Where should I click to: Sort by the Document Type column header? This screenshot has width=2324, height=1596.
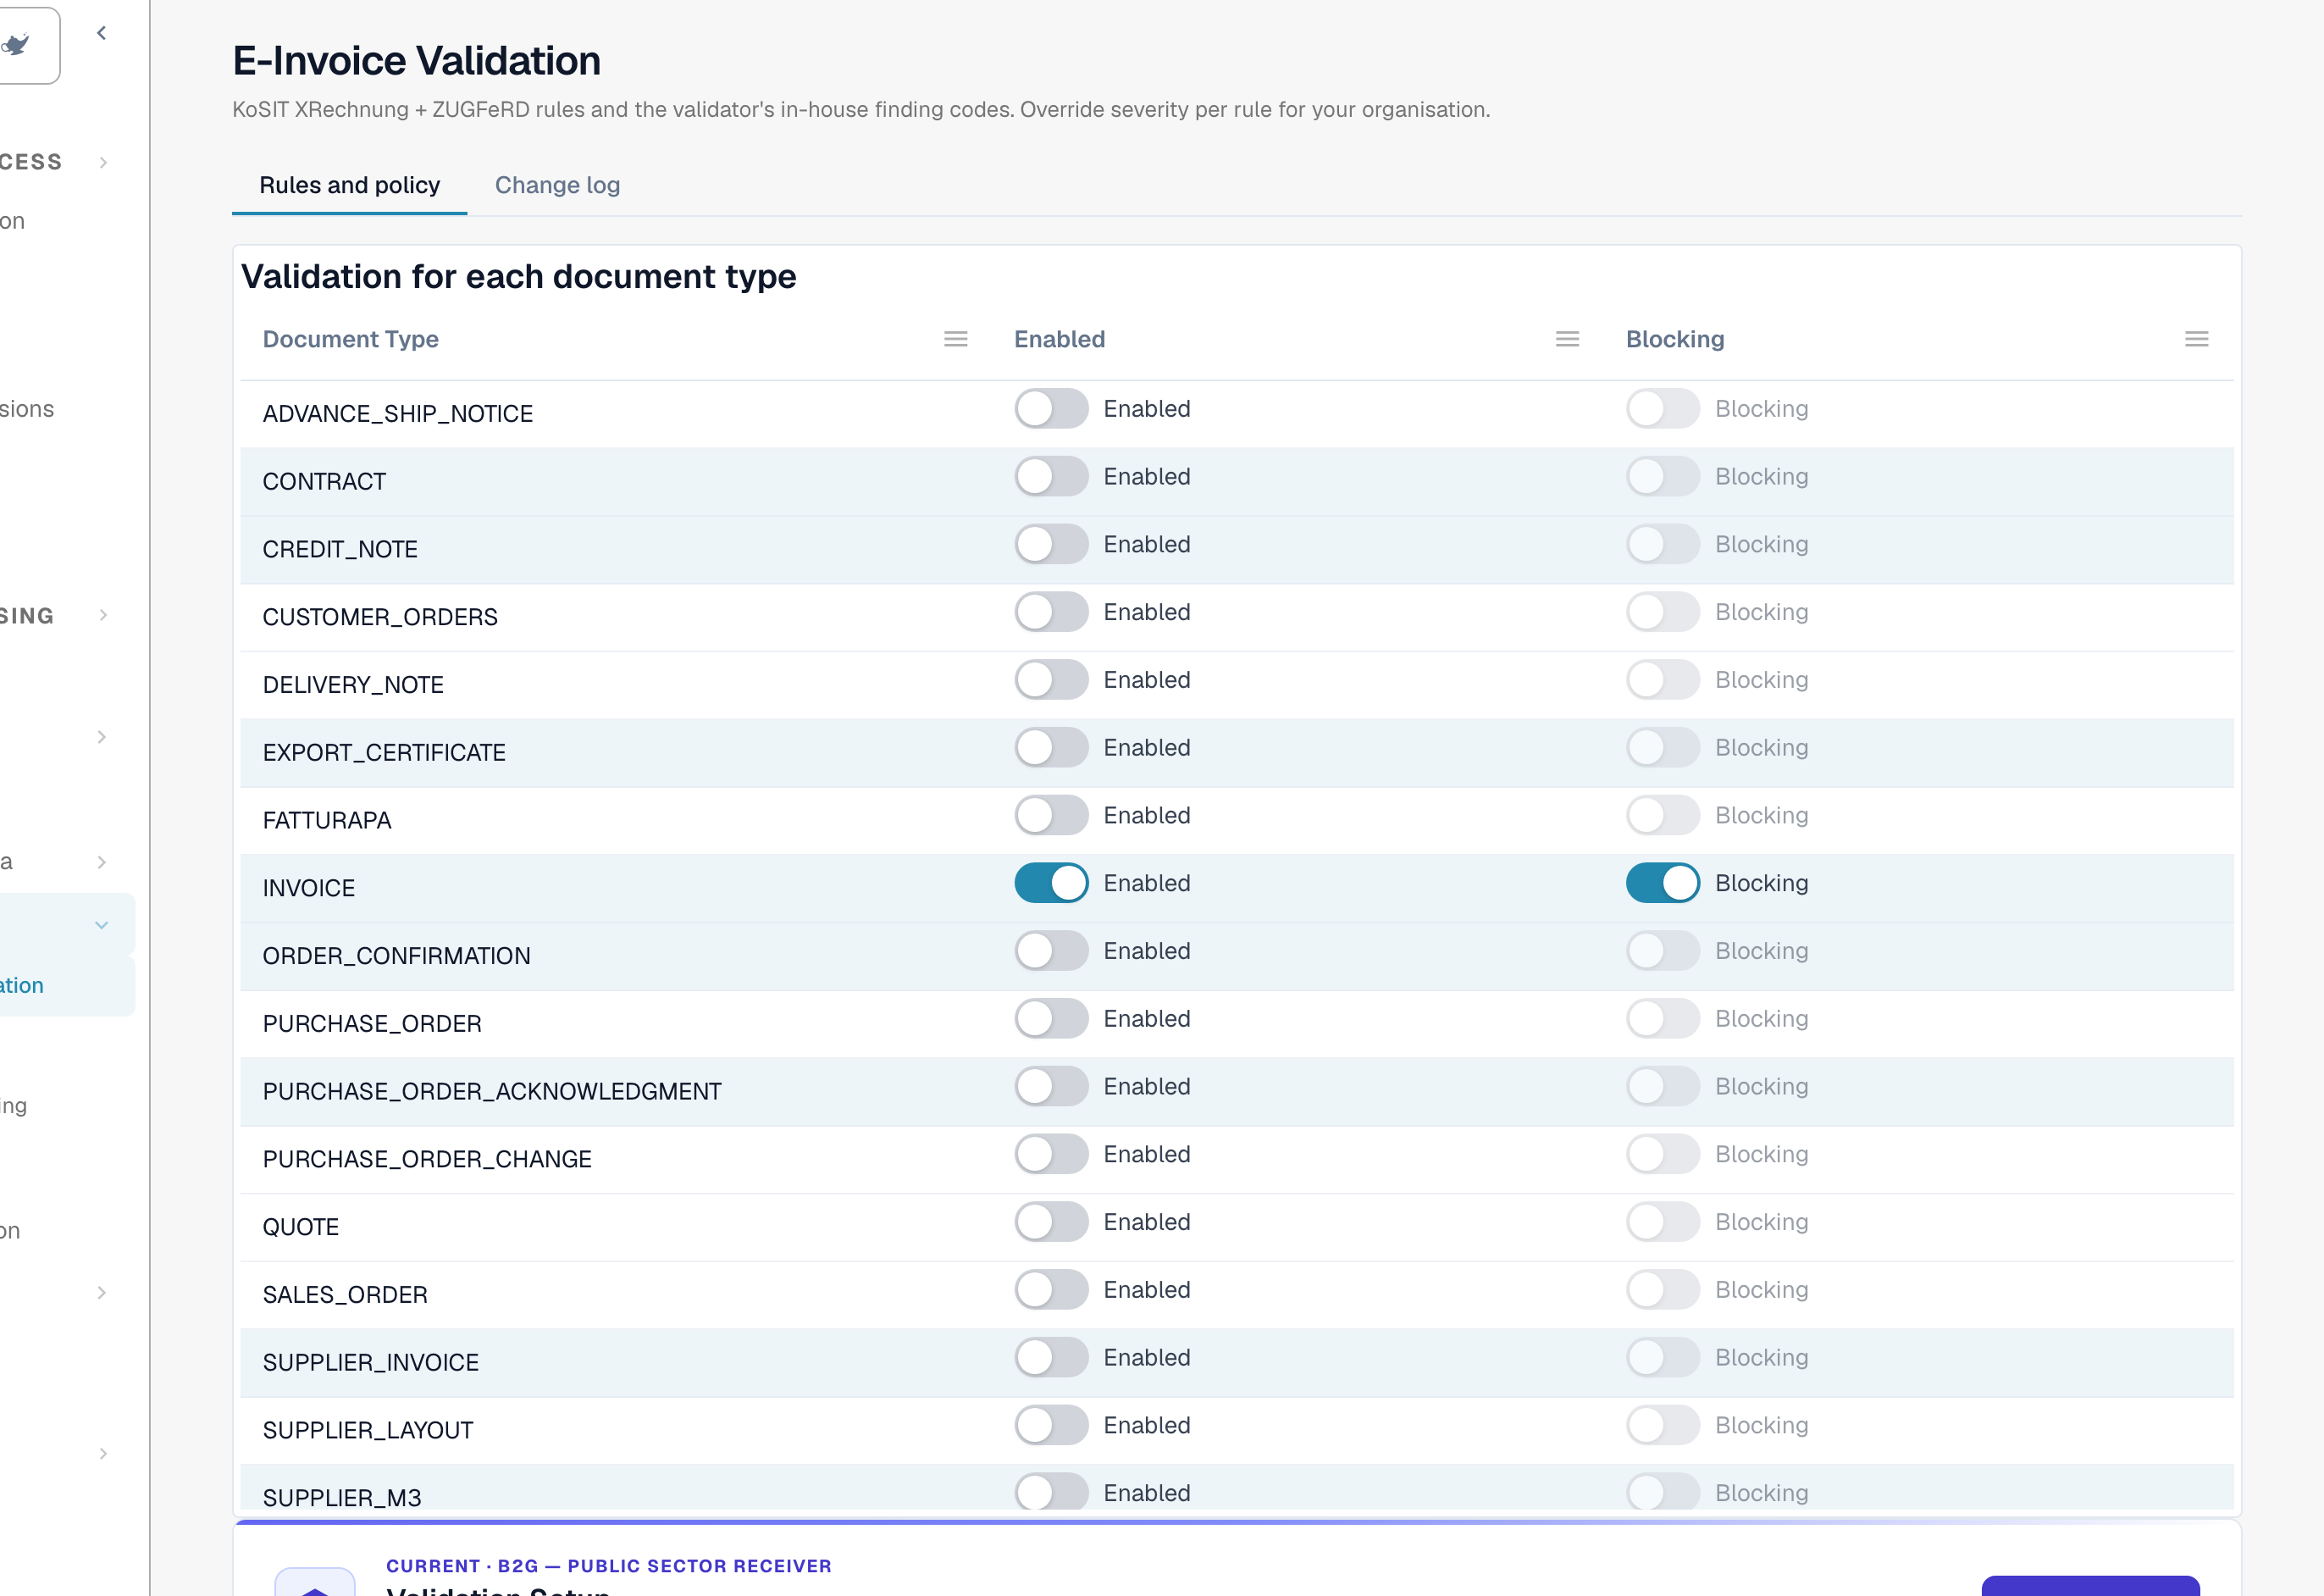click(350, 339)
